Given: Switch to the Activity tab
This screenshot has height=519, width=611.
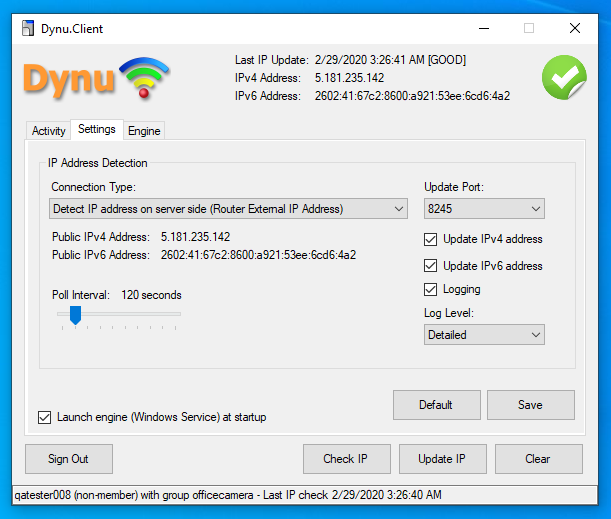Looking at the screenshot, I should [x=48, y=131].
